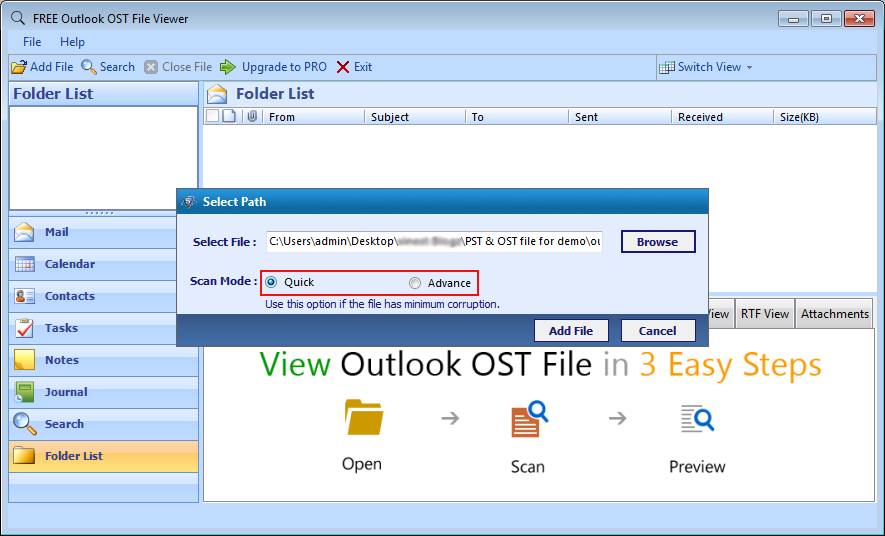Switch to the RTF View tab

pos(765,314)
